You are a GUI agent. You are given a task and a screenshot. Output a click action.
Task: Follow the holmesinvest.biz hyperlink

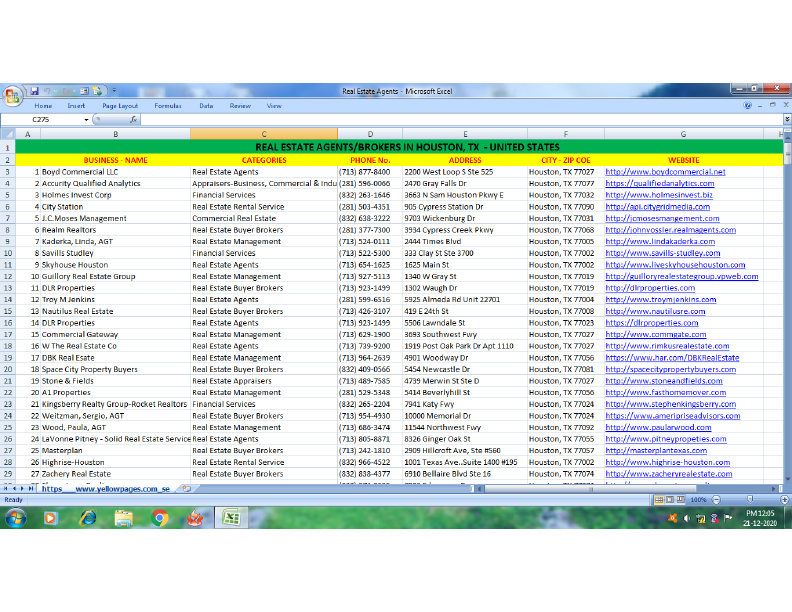click(659, 195)
